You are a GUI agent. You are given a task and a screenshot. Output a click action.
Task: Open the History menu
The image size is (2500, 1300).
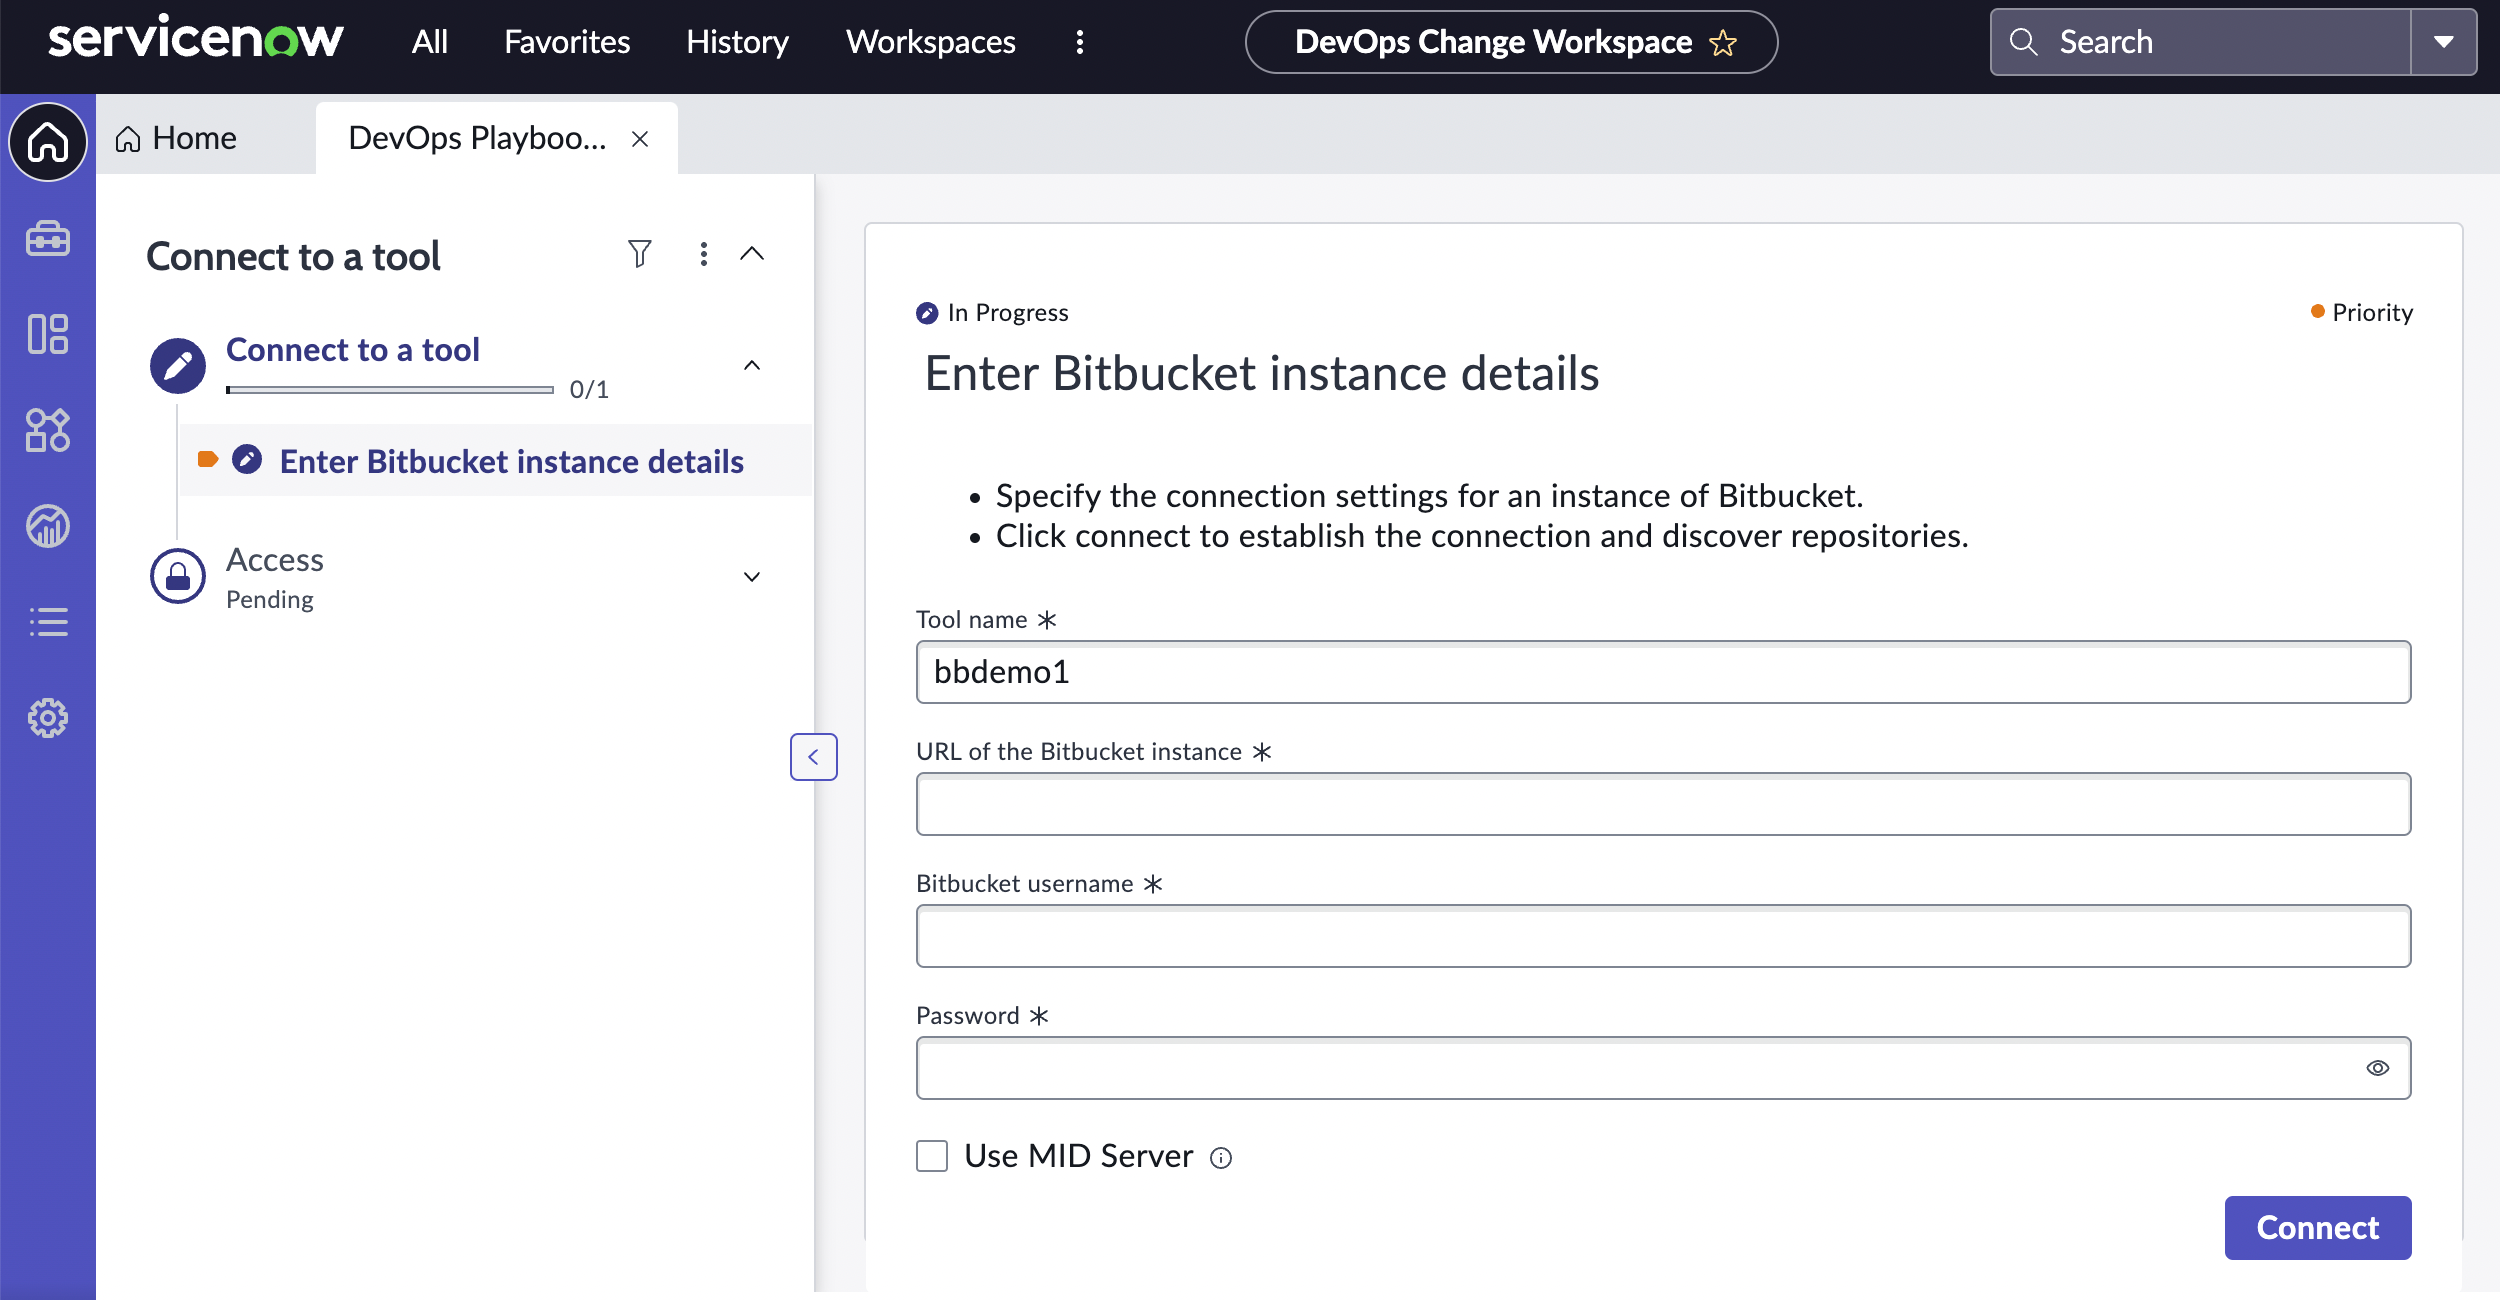(x=737, y=42)
